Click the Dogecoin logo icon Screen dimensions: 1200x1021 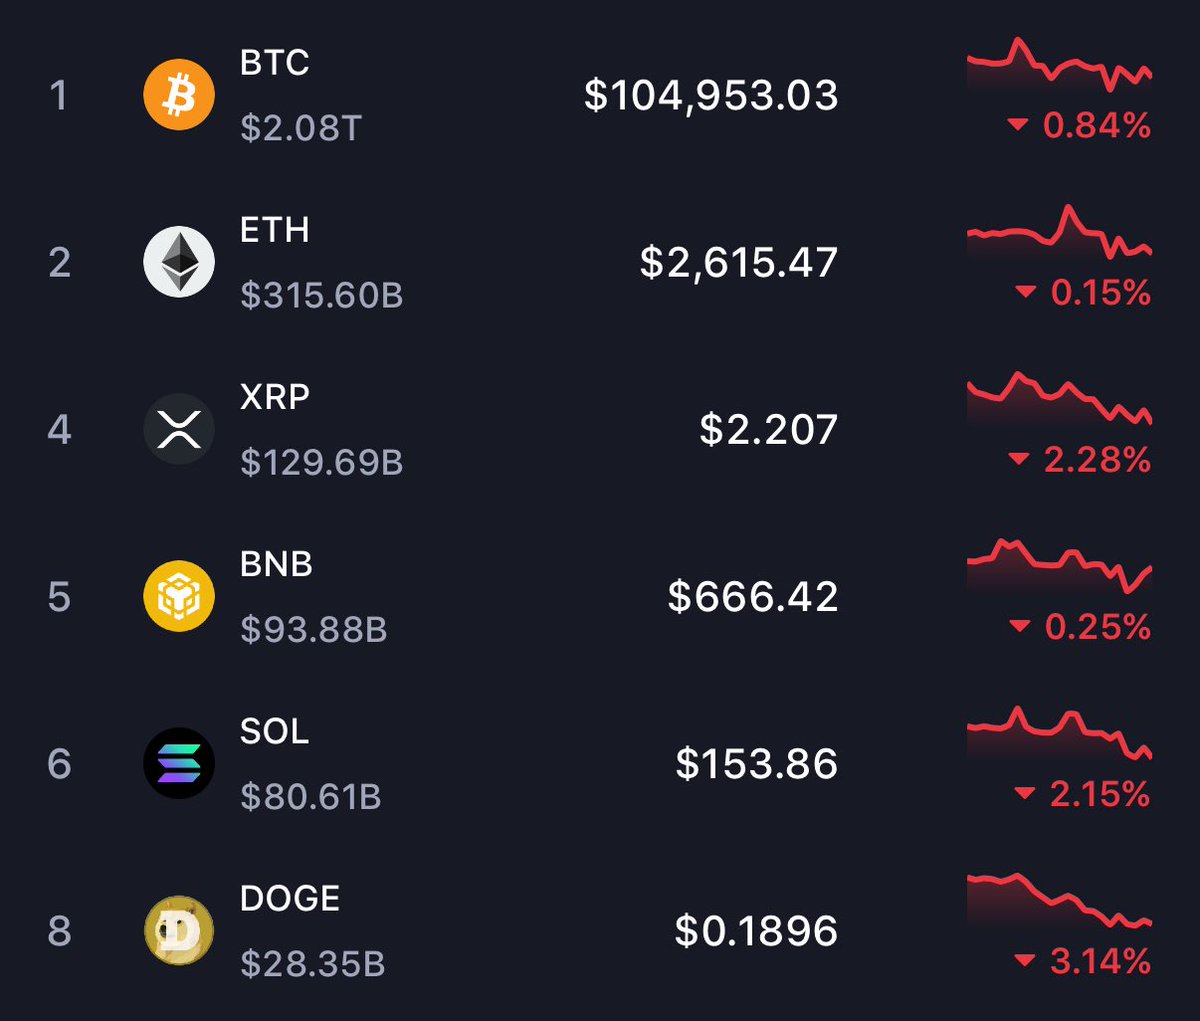pos(179,930)
